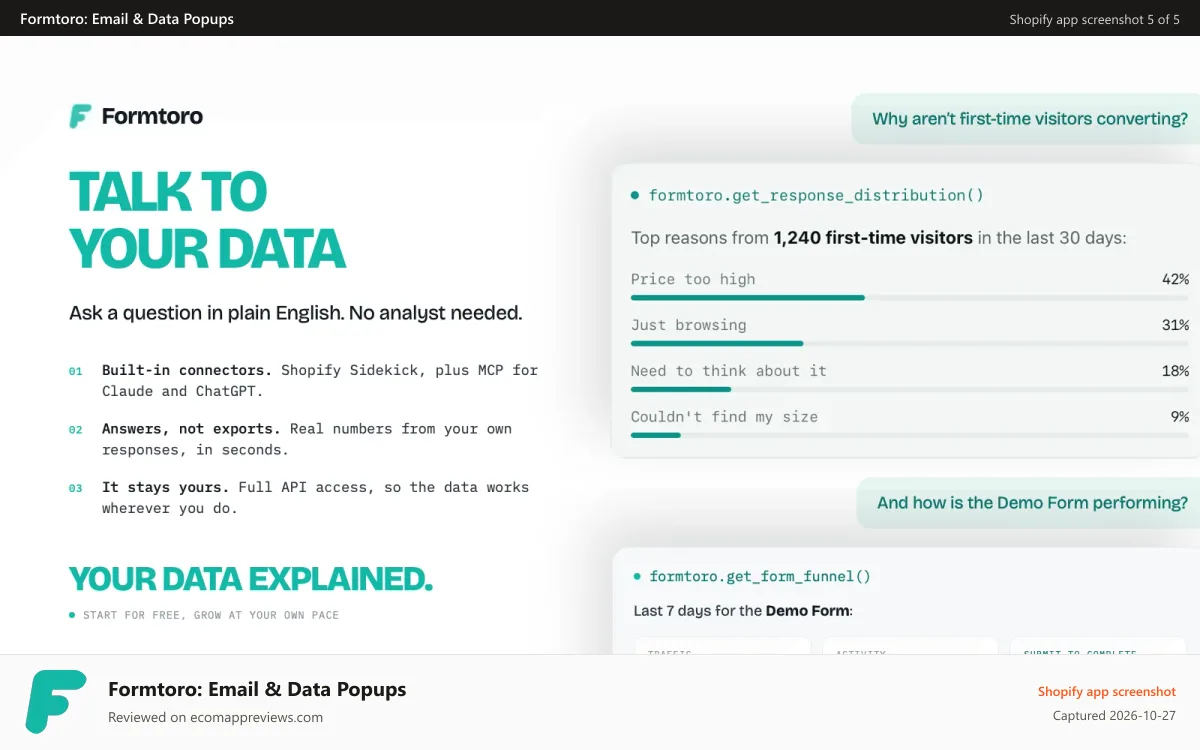Click the 'It stays yours.' bold text
The image size is (1200, 750).
[166, 487]
